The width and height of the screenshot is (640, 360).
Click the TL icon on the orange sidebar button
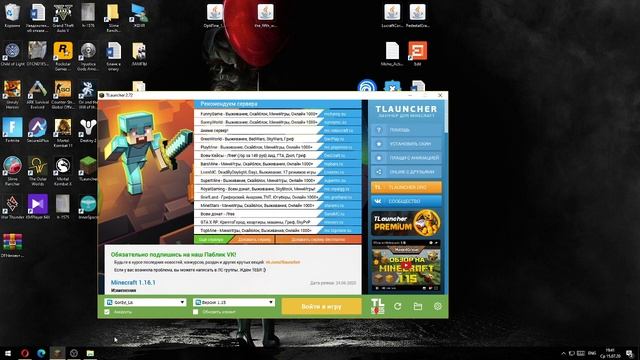point(378,187)
